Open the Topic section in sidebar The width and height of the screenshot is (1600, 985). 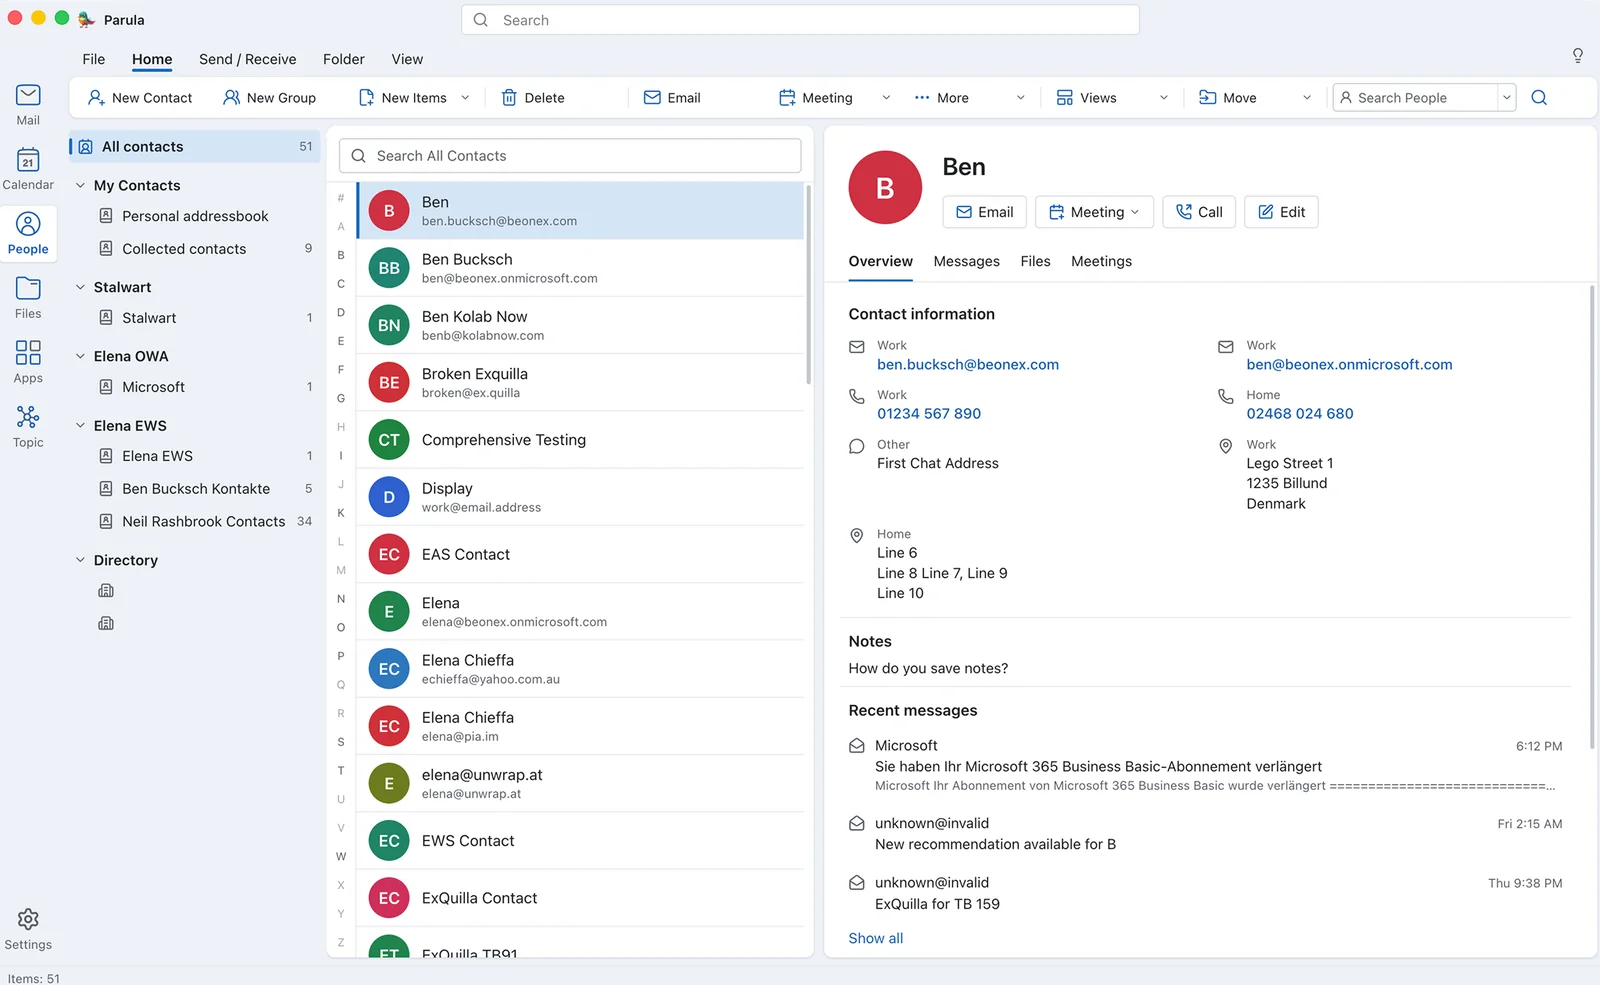click(x=28, y=427)
